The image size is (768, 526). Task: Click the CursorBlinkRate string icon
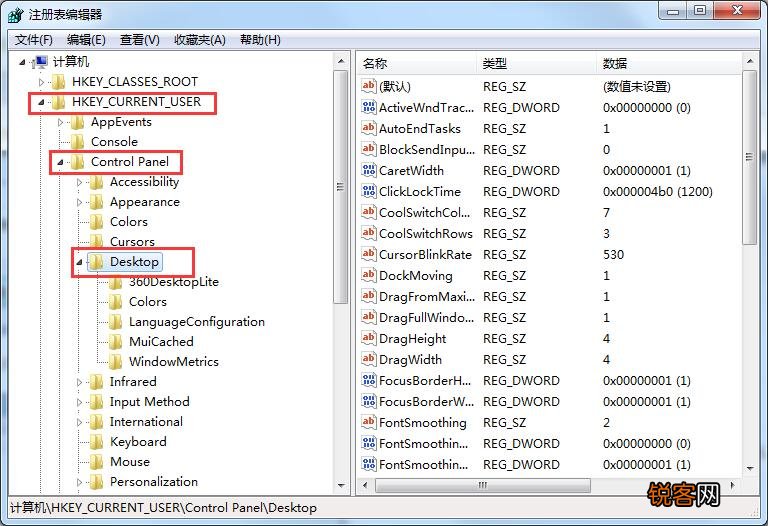click(x=368, y=254)
